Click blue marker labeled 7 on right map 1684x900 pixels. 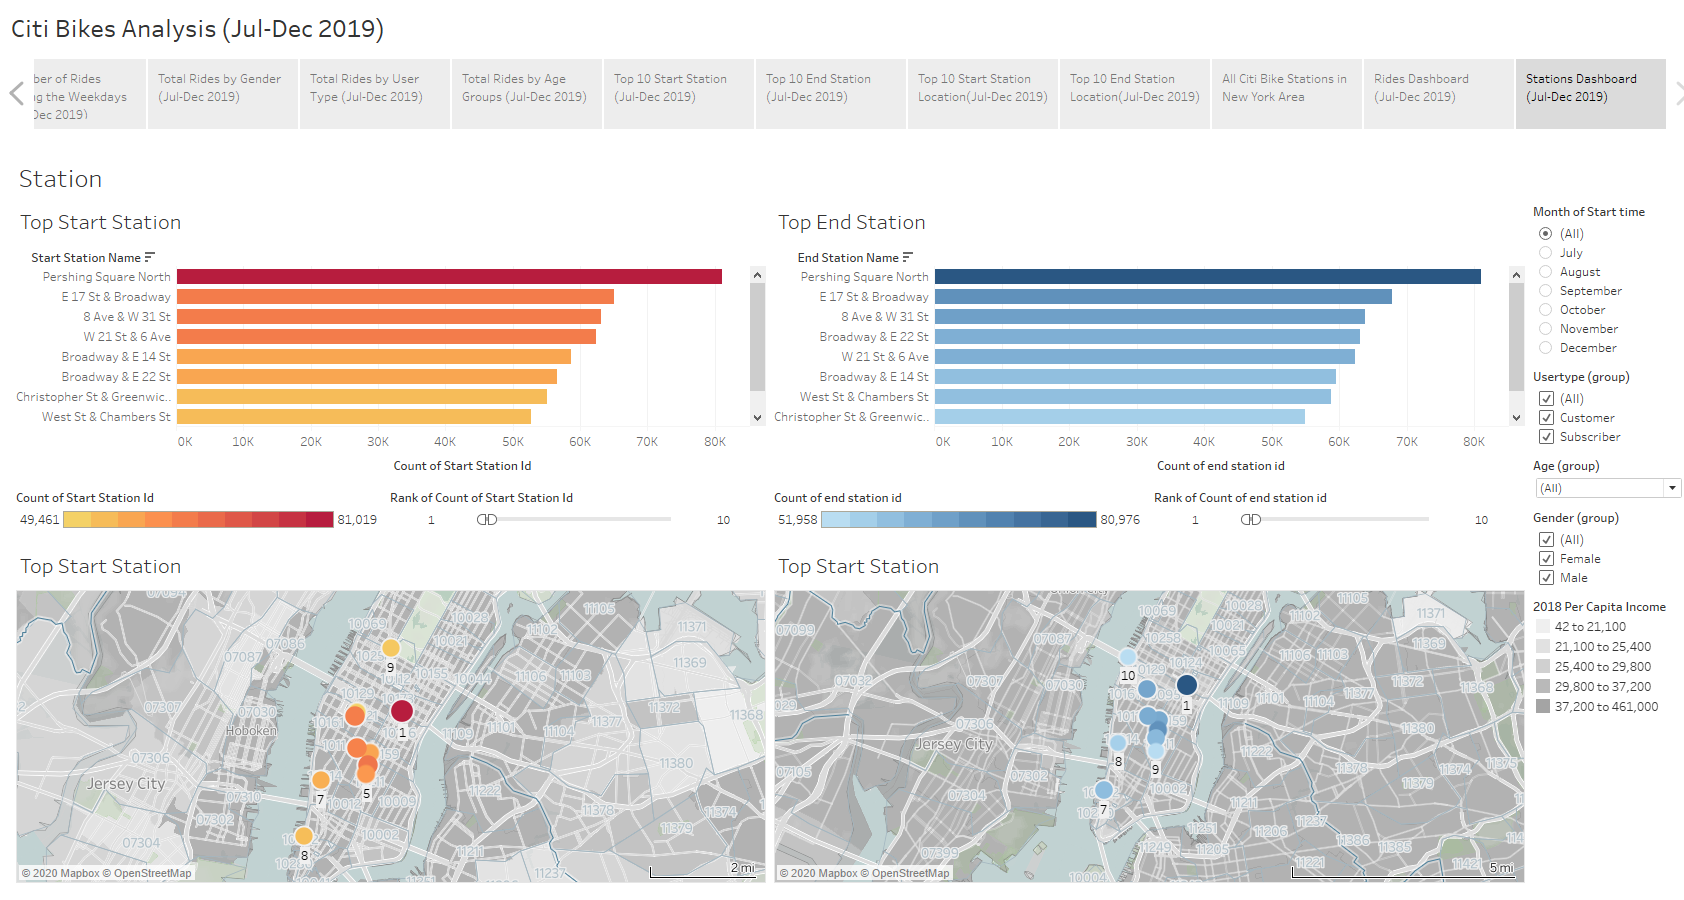pyautogui.click(x=1104, y=790)
